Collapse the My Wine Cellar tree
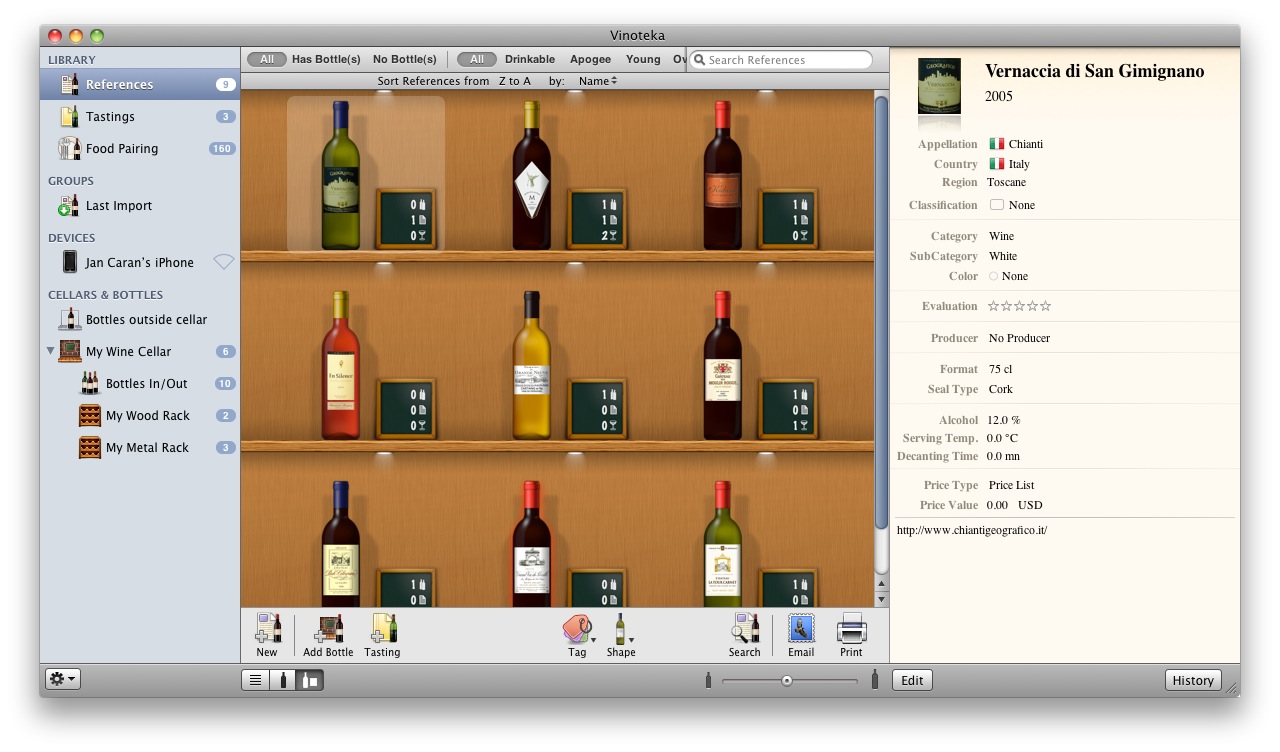The width and height of the screenshot is (1280, 752). [51, 351]
